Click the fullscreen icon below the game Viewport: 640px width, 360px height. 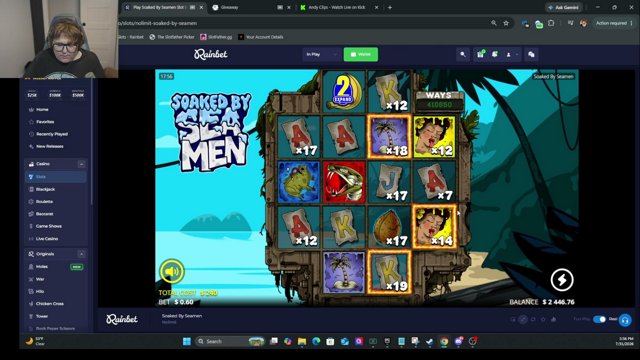point(533,319)
